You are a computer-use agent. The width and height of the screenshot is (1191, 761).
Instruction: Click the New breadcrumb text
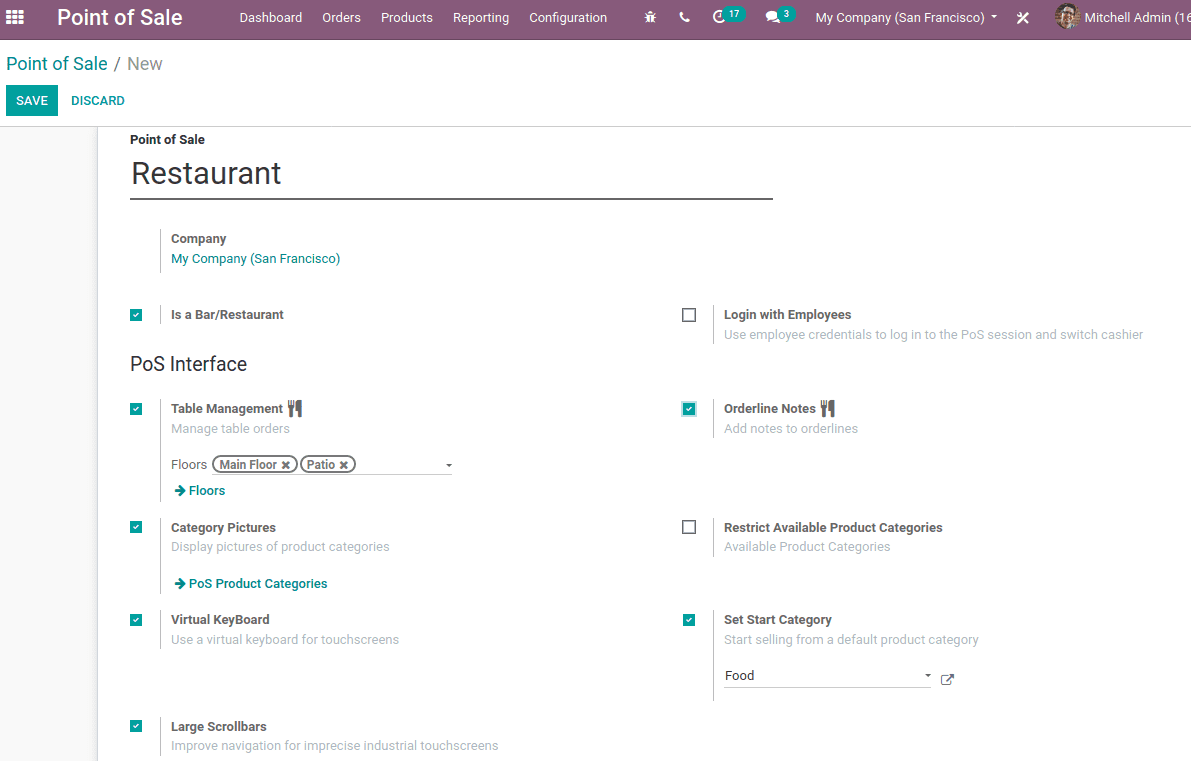coord(145,64)
